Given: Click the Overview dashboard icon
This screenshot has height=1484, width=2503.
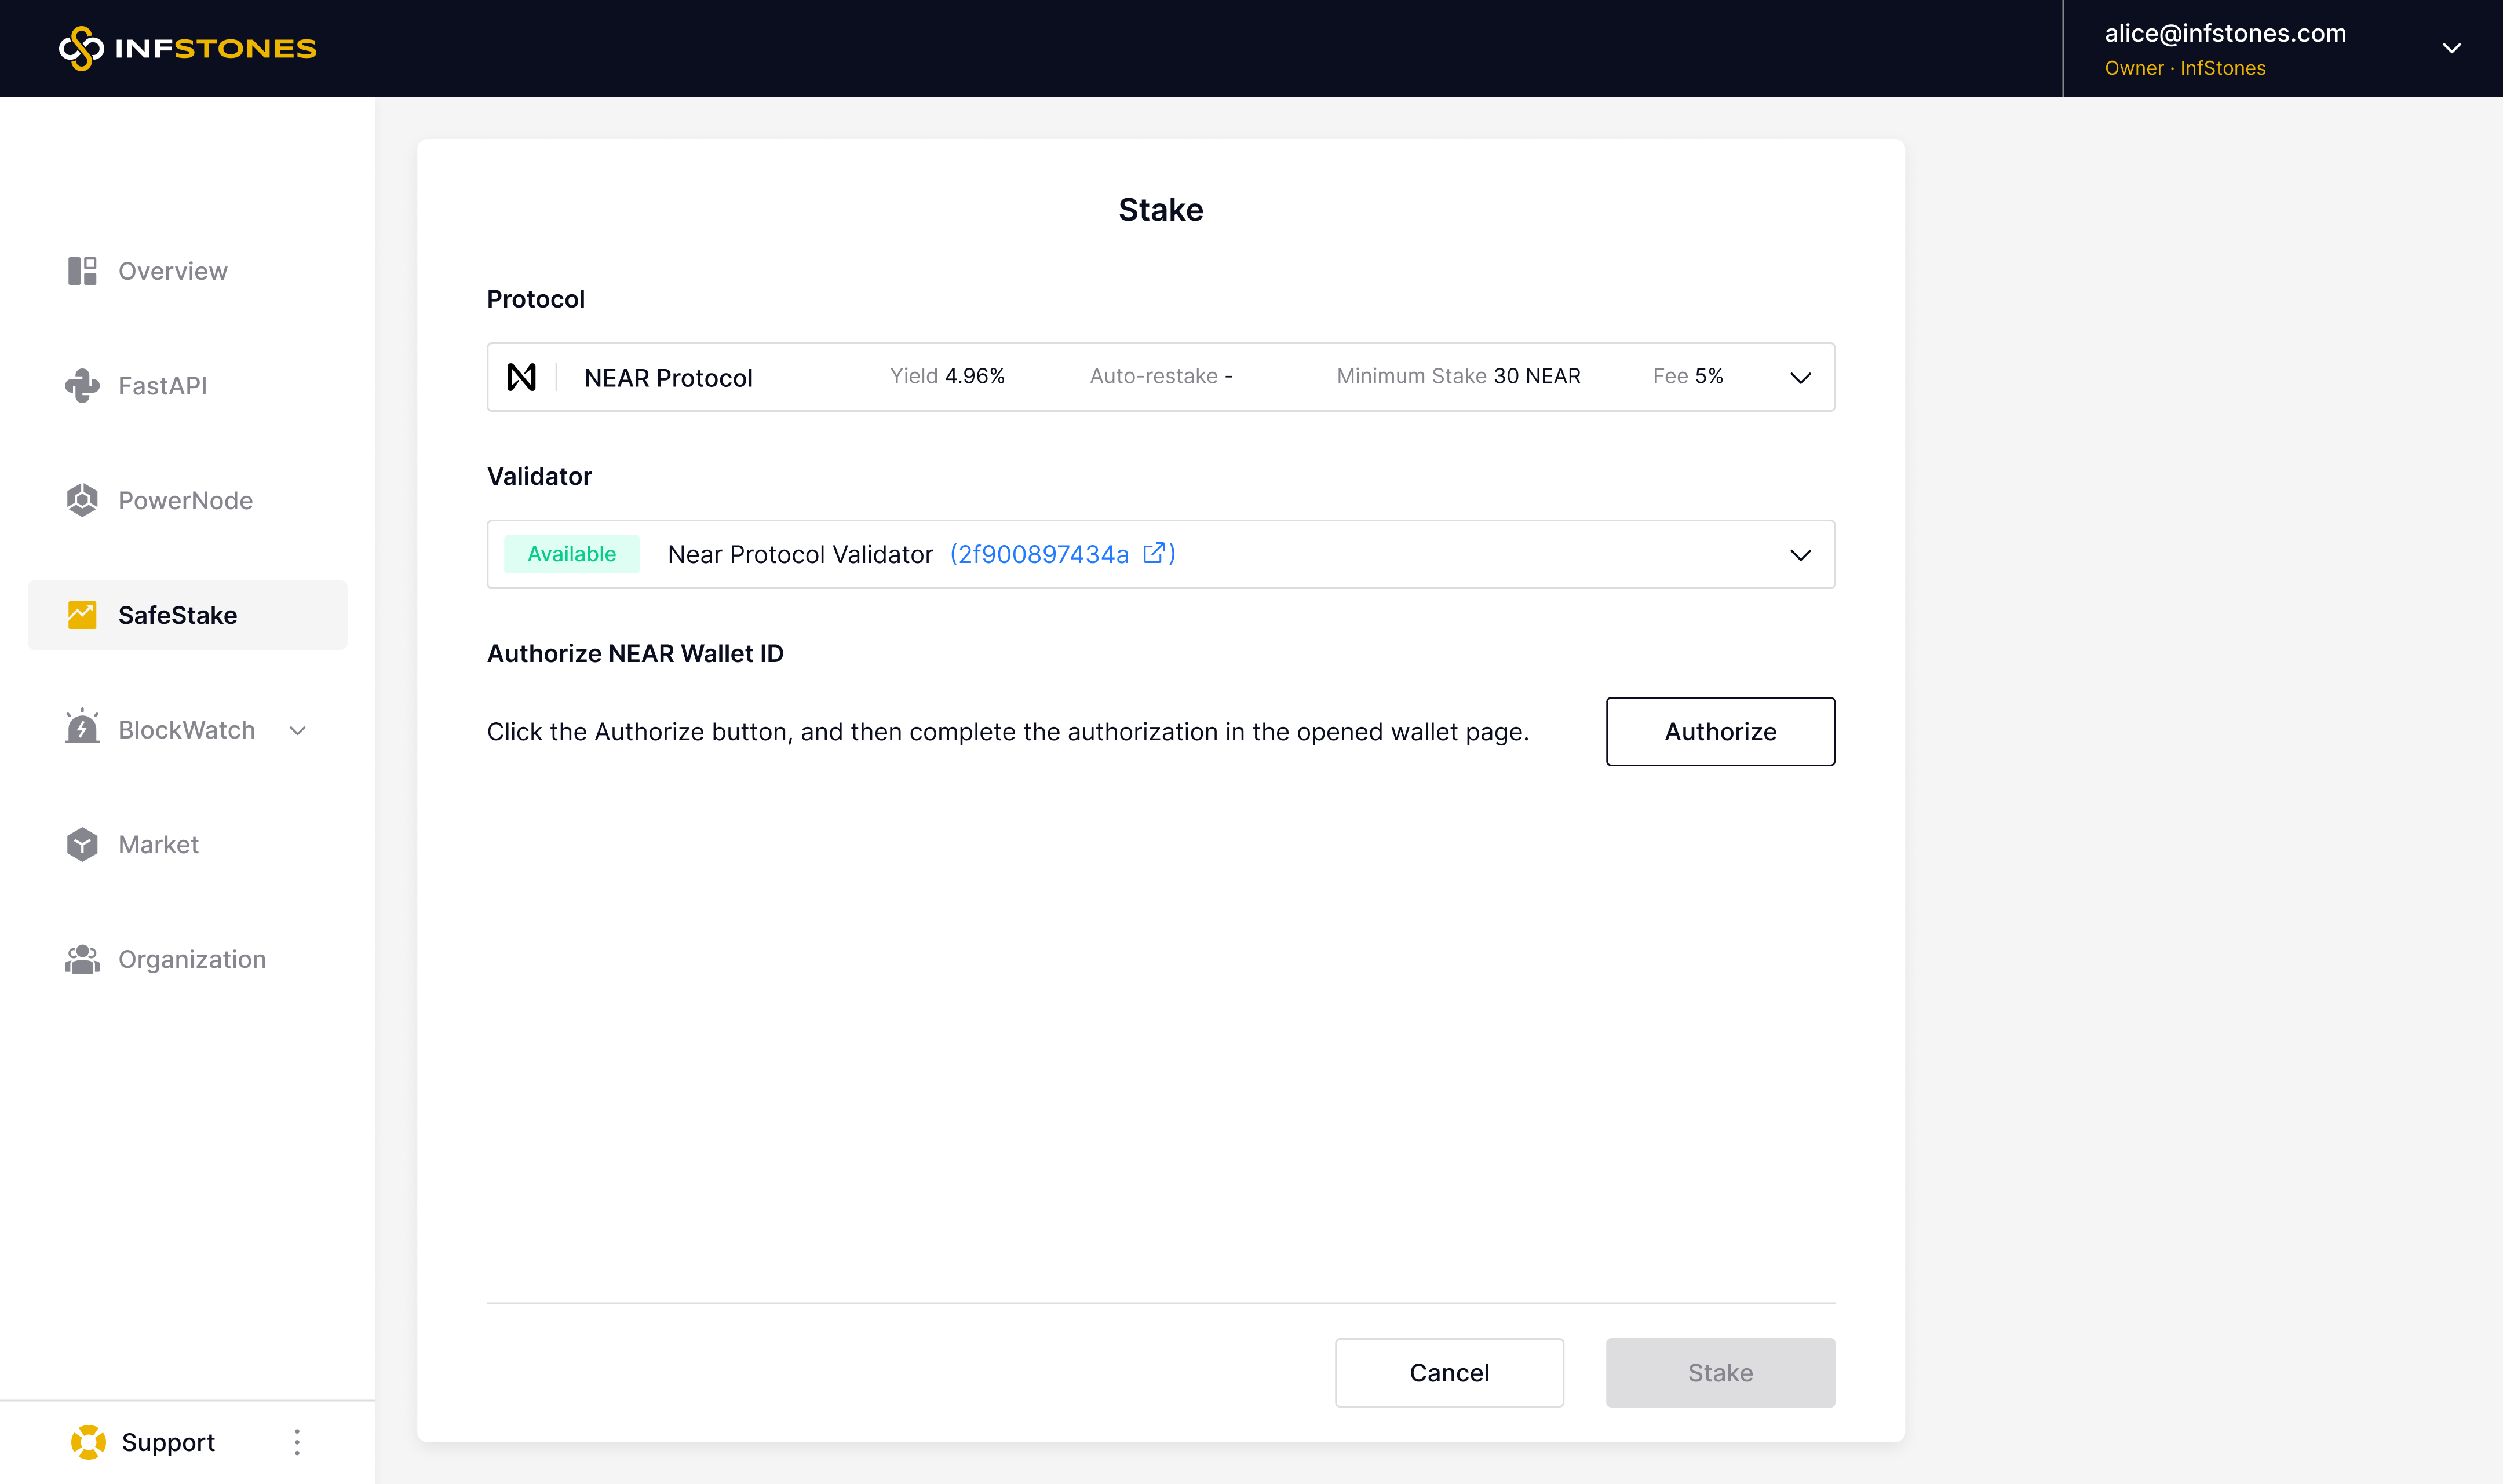Looking at the screenshot, I should (x=82, y=271).
